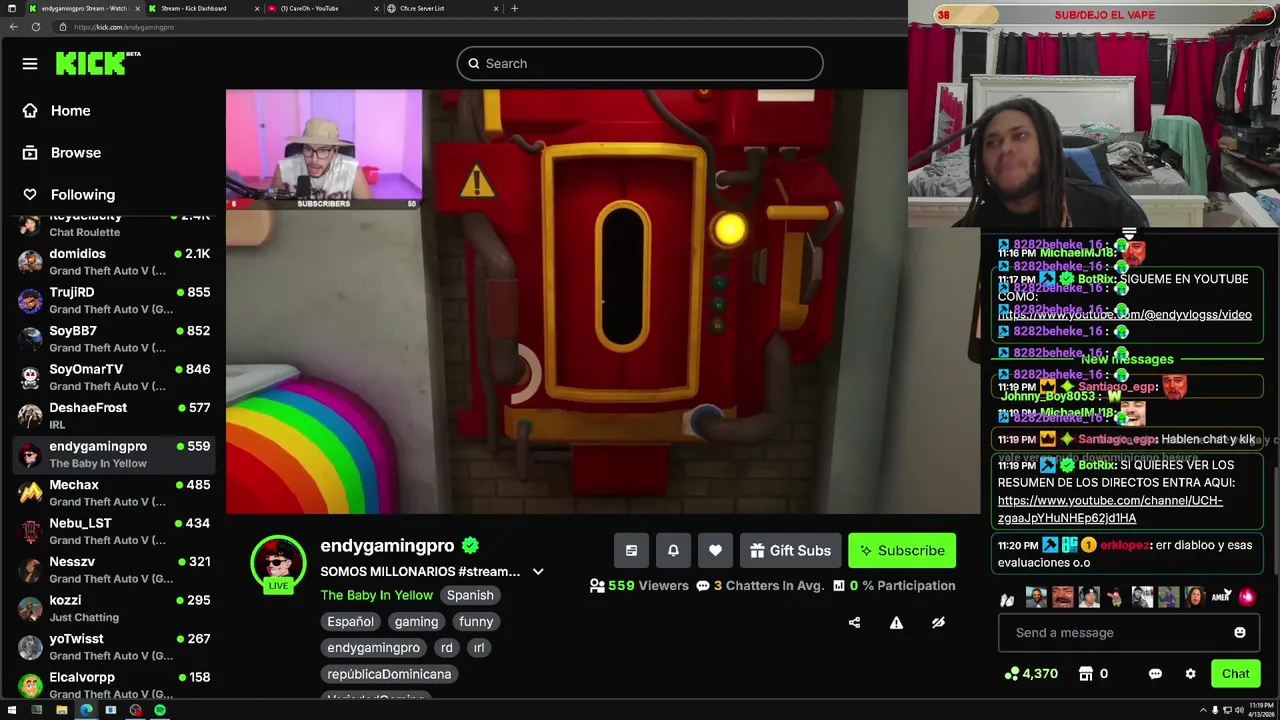
Task: Open endyvlogss YouTube link in chat
Action: point(1125,315)
